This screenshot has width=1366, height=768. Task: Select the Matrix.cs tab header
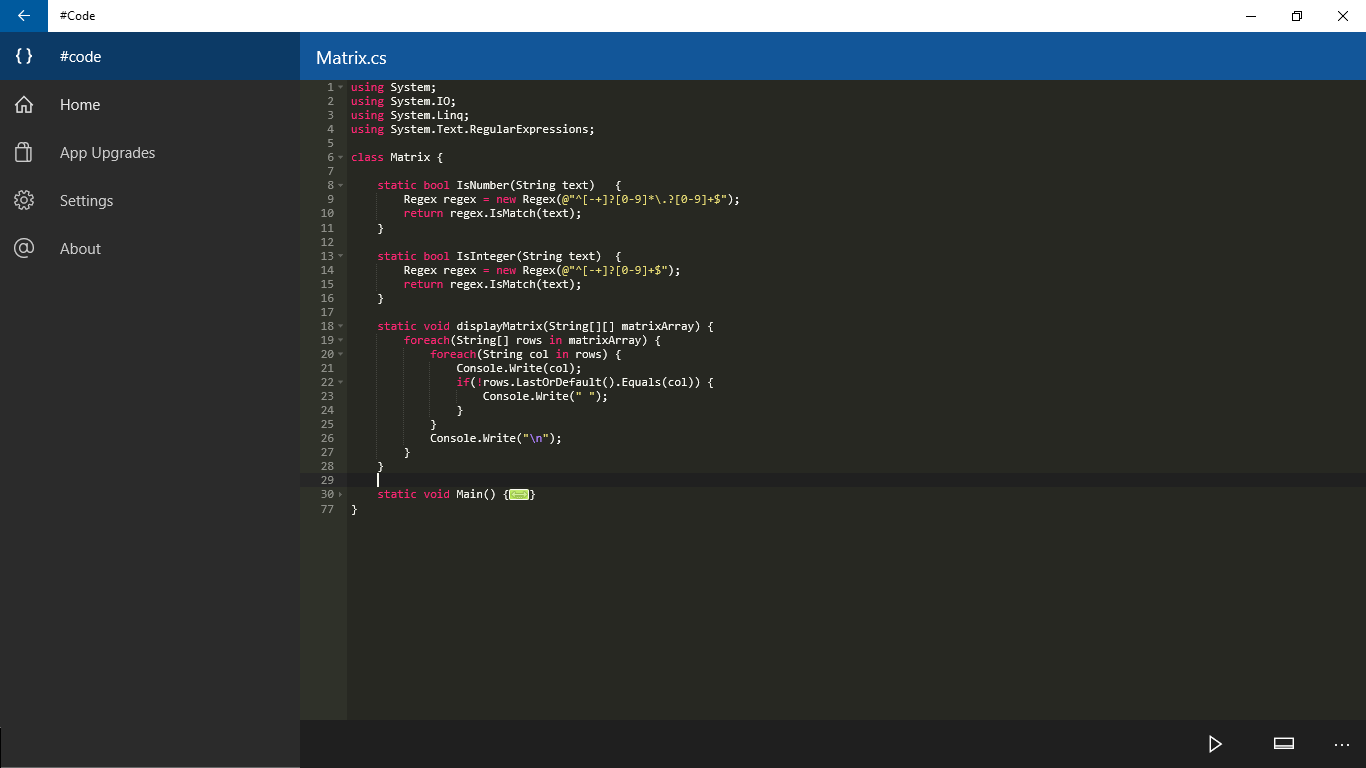pos(350,57)
